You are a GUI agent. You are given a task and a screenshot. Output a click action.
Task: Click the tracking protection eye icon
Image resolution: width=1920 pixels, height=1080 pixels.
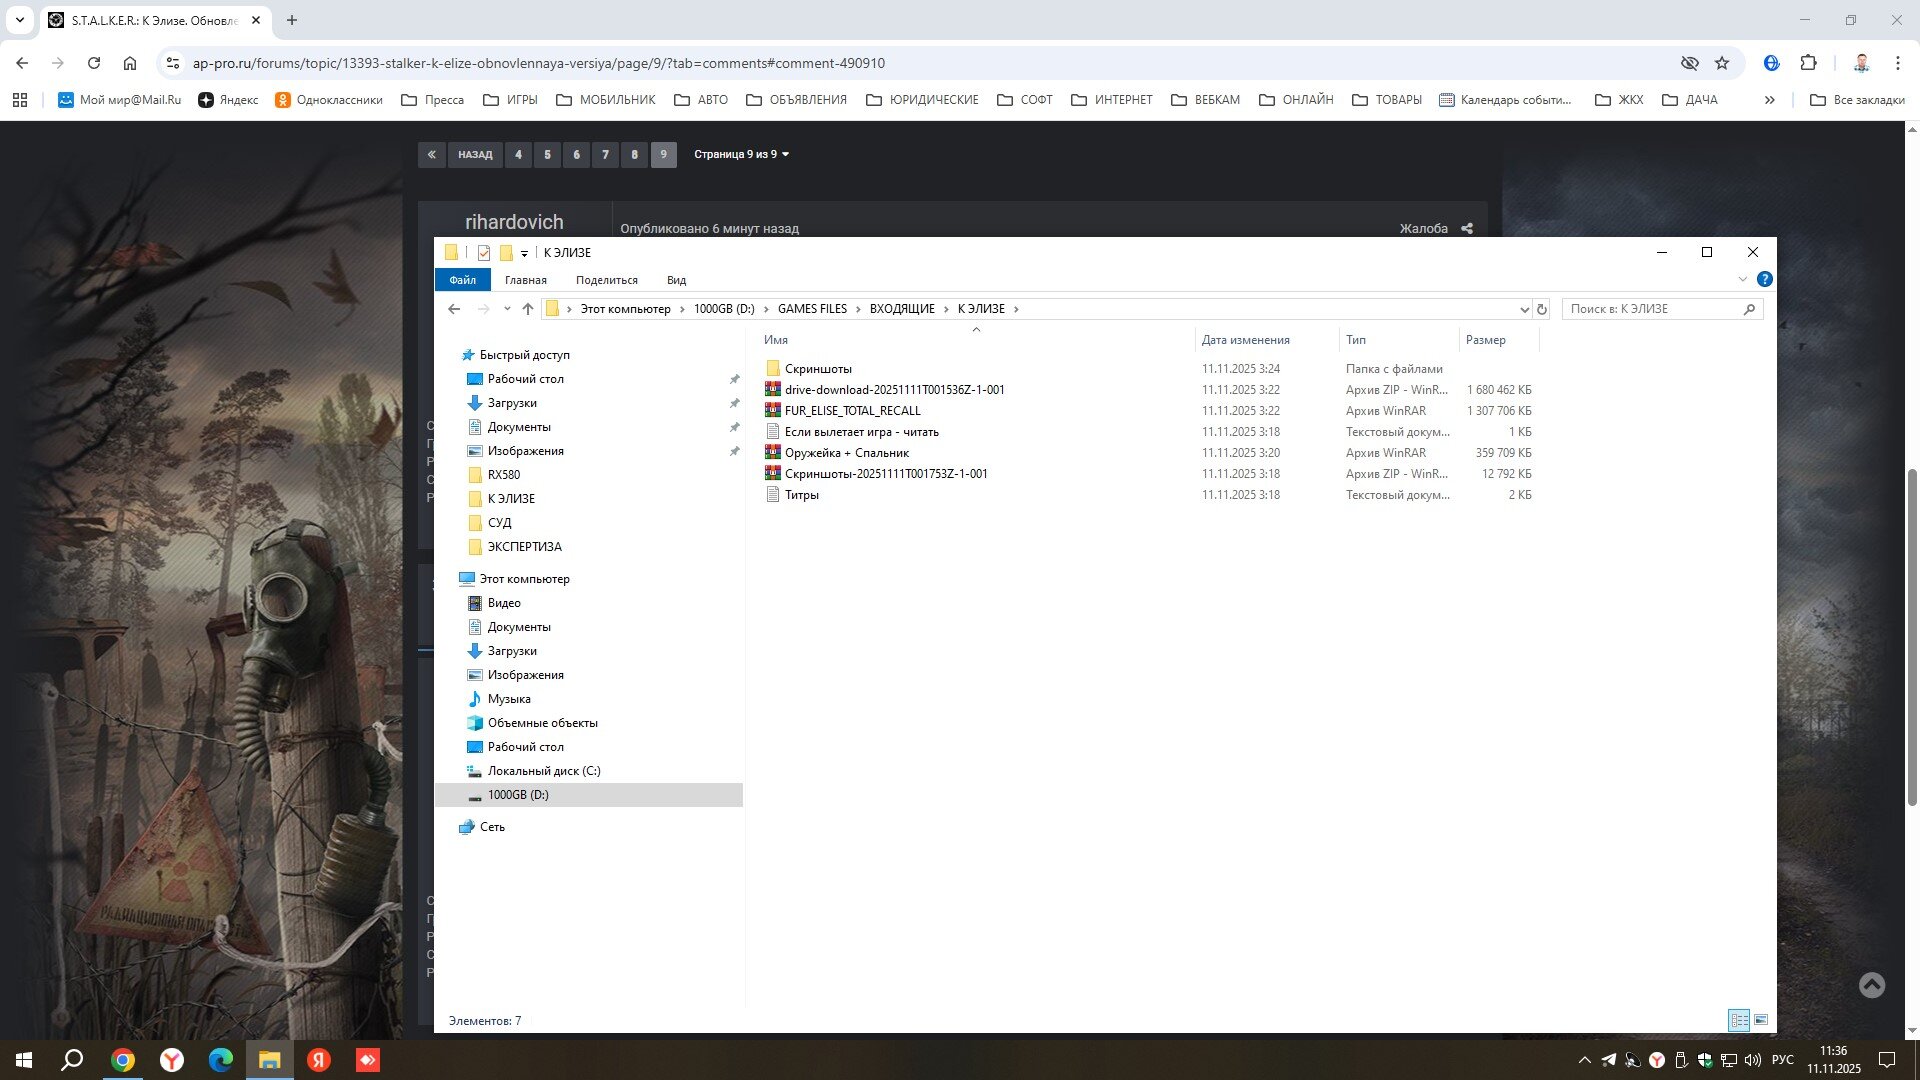(x=1690, y=63)
